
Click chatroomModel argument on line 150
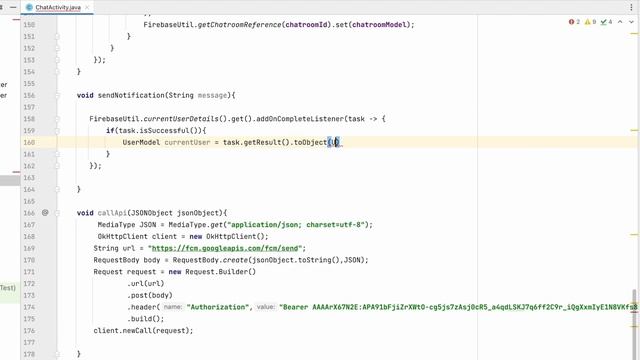(x=380, y=24)
